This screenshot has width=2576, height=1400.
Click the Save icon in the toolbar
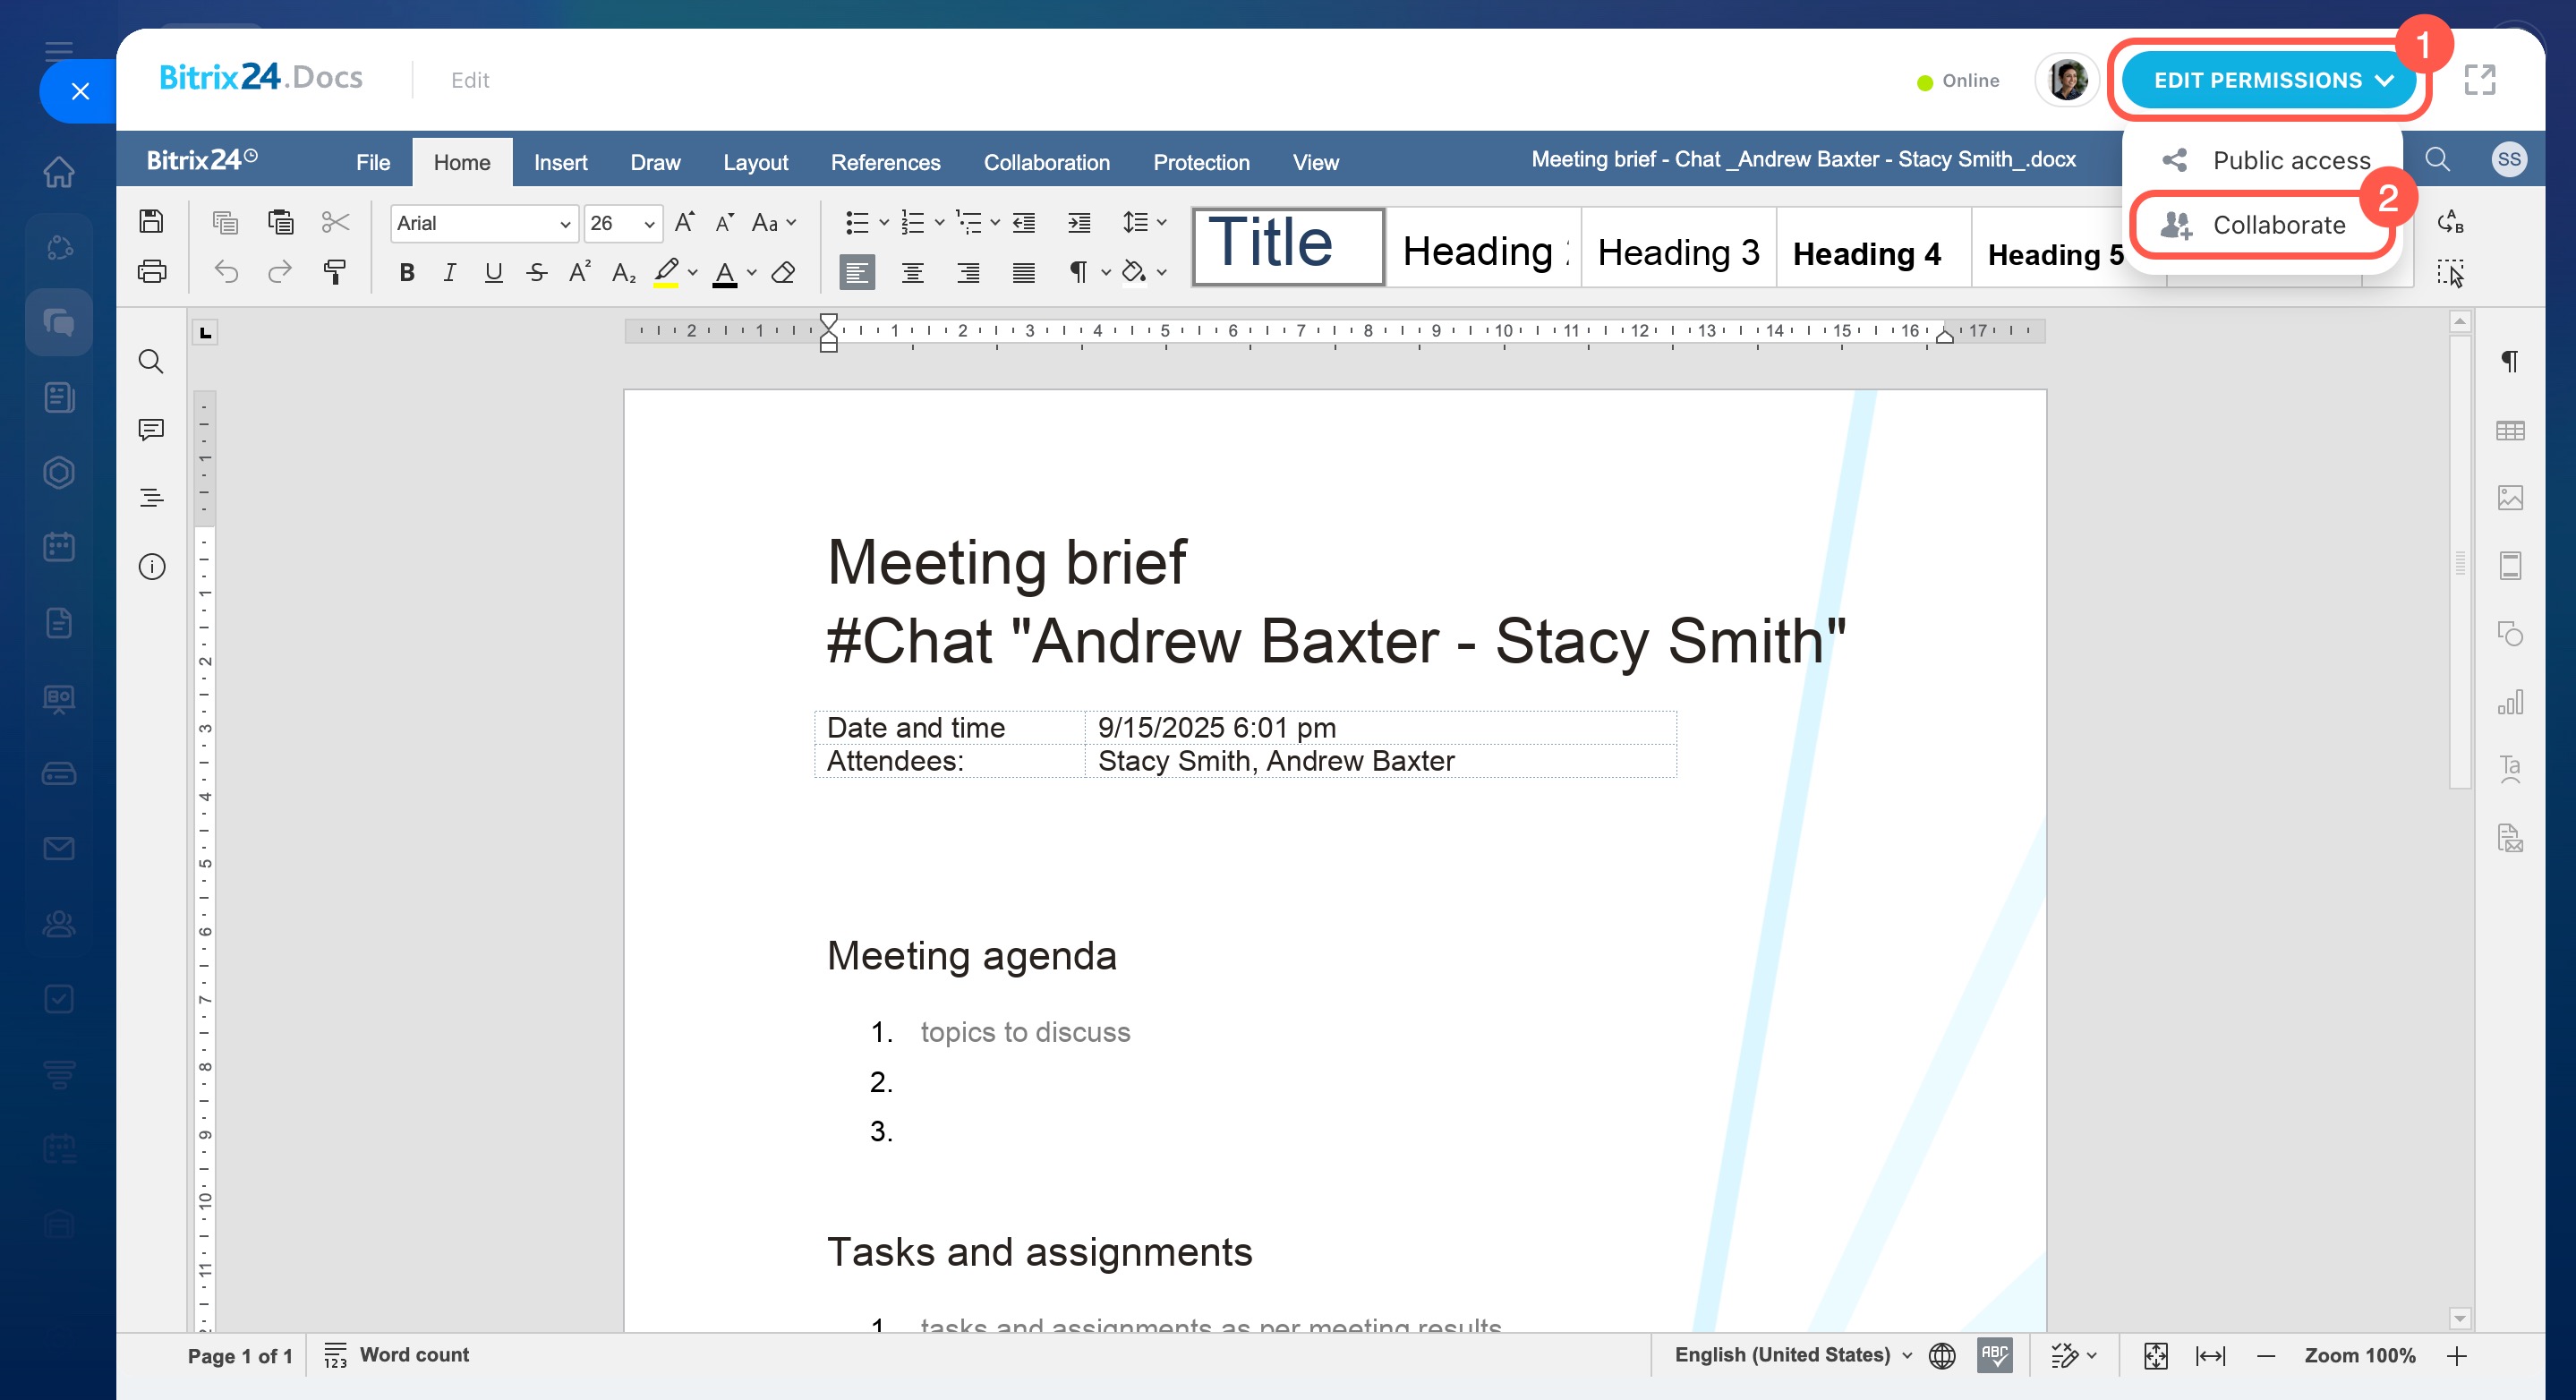point(151,221)
